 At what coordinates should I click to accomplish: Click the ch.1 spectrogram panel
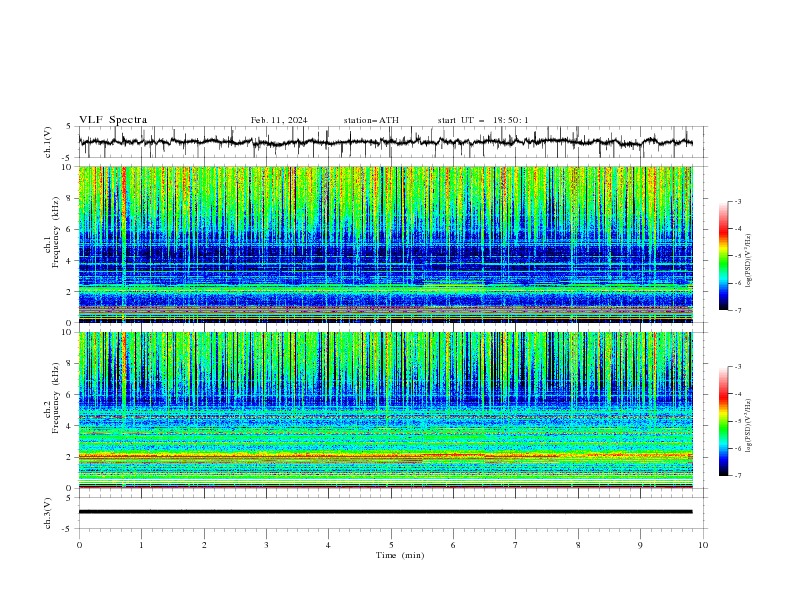click(x=385, y=244)
